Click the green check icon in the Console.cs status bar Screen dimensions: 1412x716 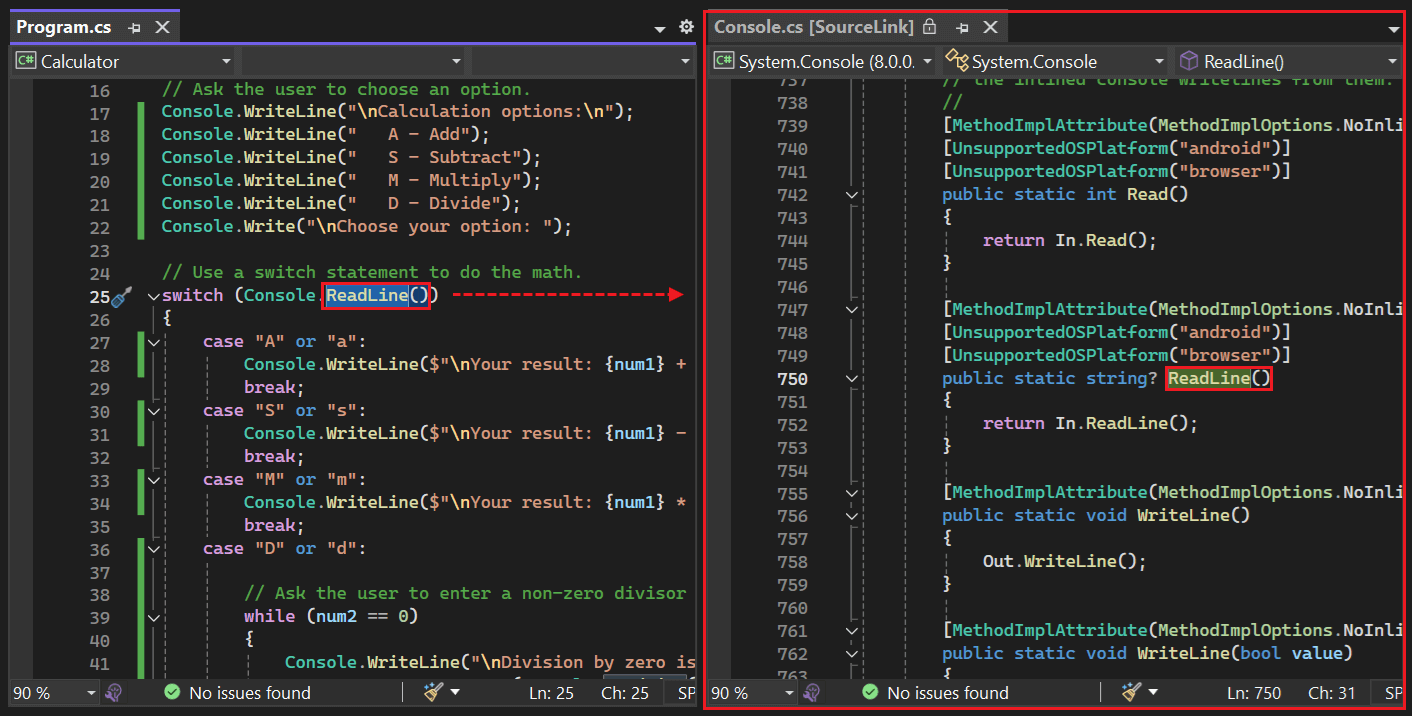click(x=871, y=692)
